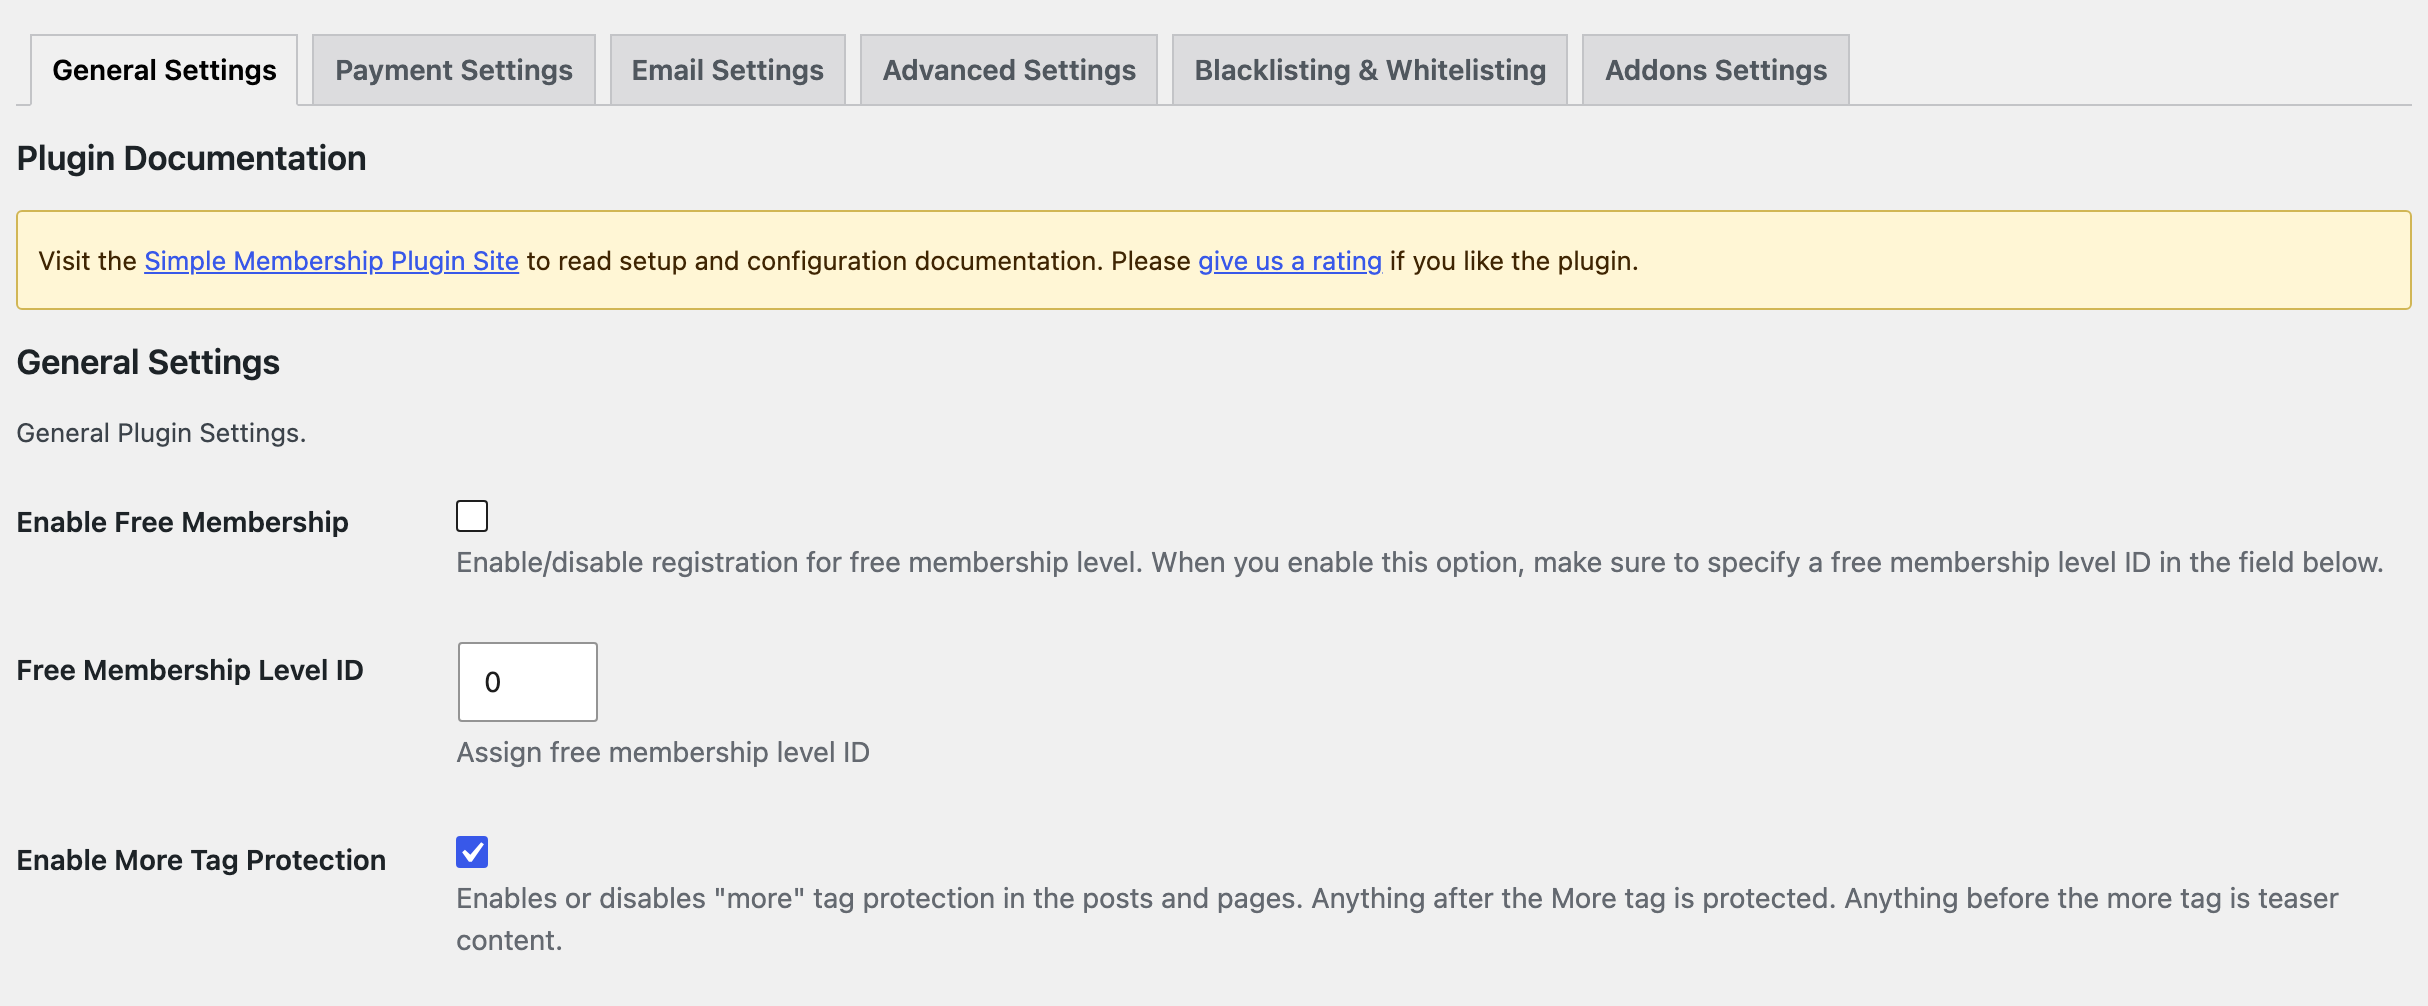Click the Enable Free Membership label
The width and height of the screenshot is (2428, 1006).
[x=183, y=522]
